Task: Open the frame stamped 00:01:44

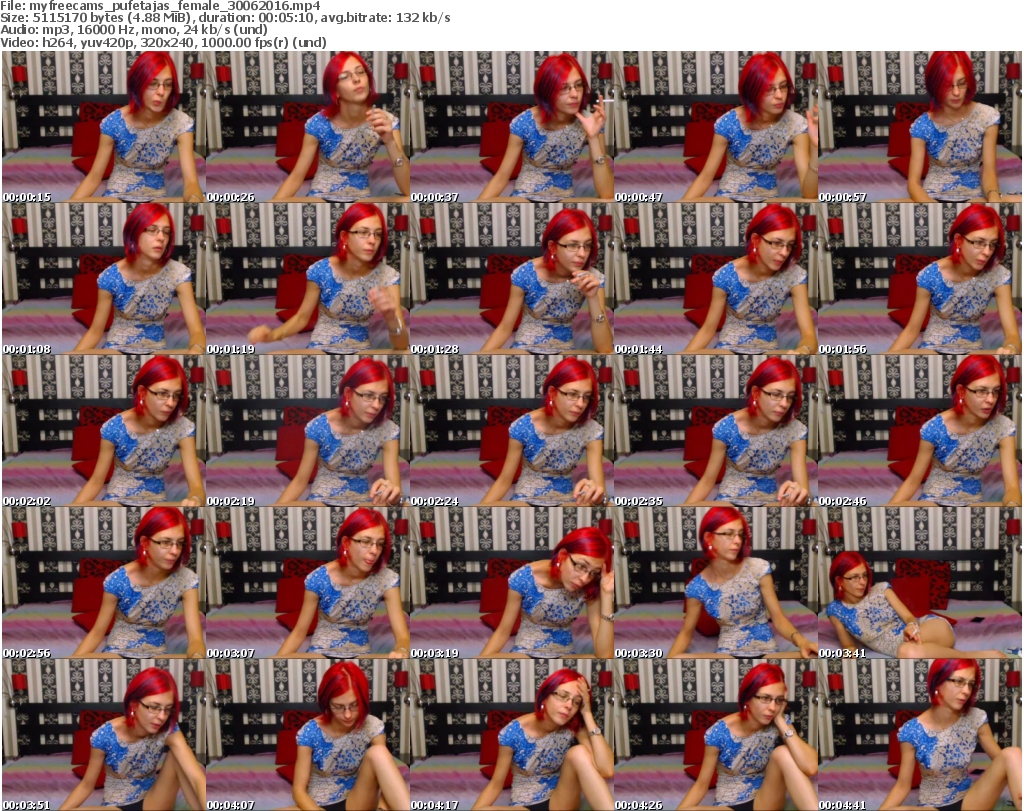Action: 715,278
